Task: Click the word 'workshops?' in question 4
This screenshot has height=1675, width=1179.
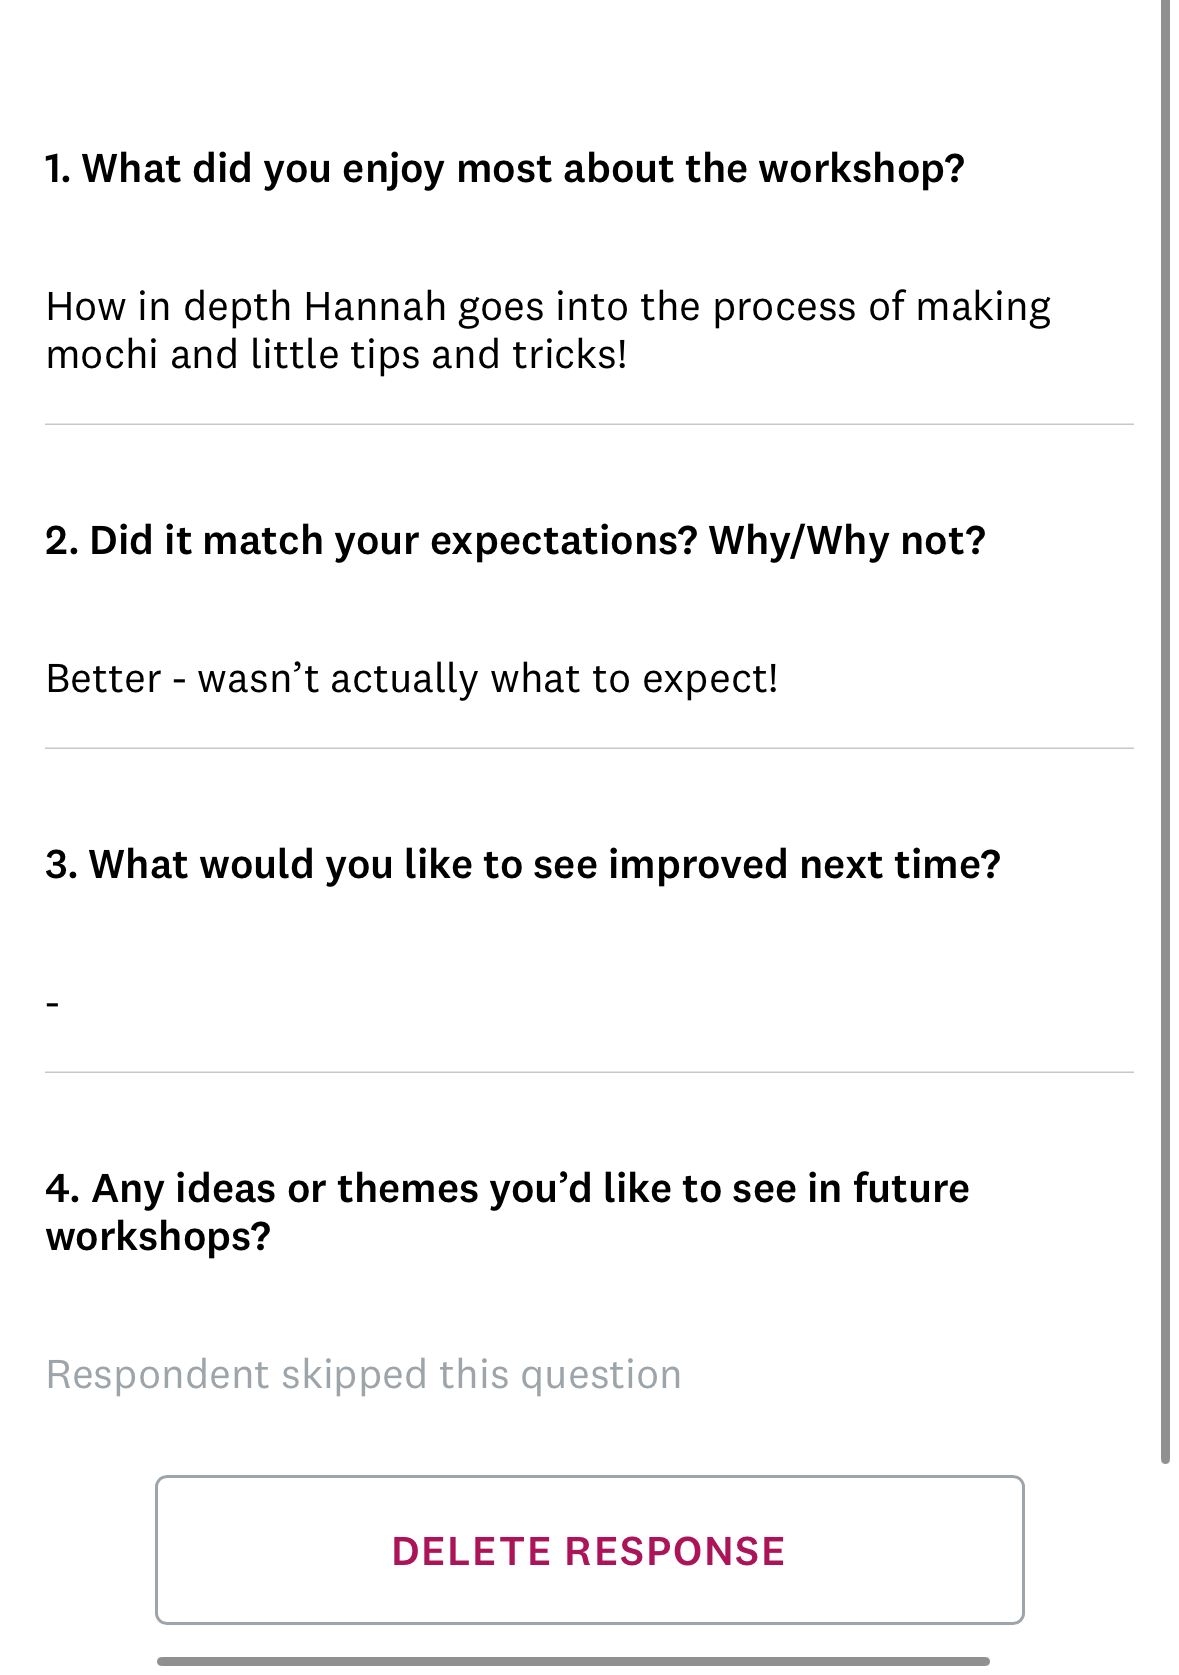Action: pos(156,1237)
